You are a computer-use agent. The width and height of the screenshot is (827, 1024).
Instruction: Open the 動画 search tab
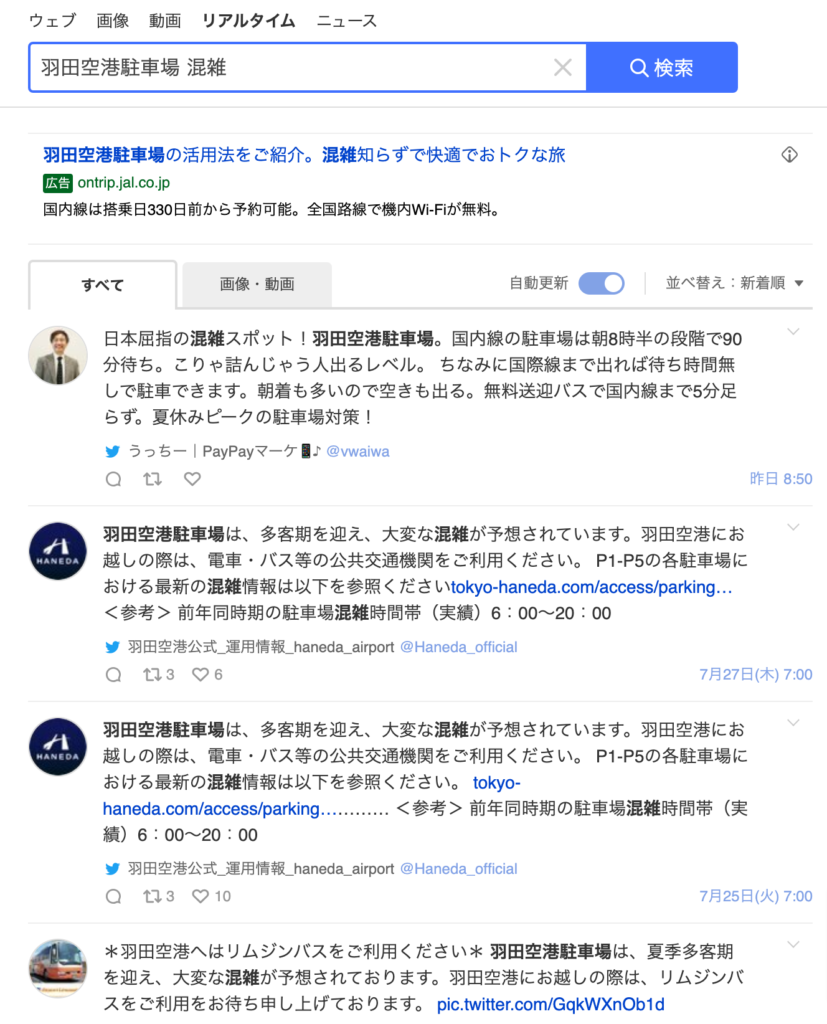click(165, 21)
